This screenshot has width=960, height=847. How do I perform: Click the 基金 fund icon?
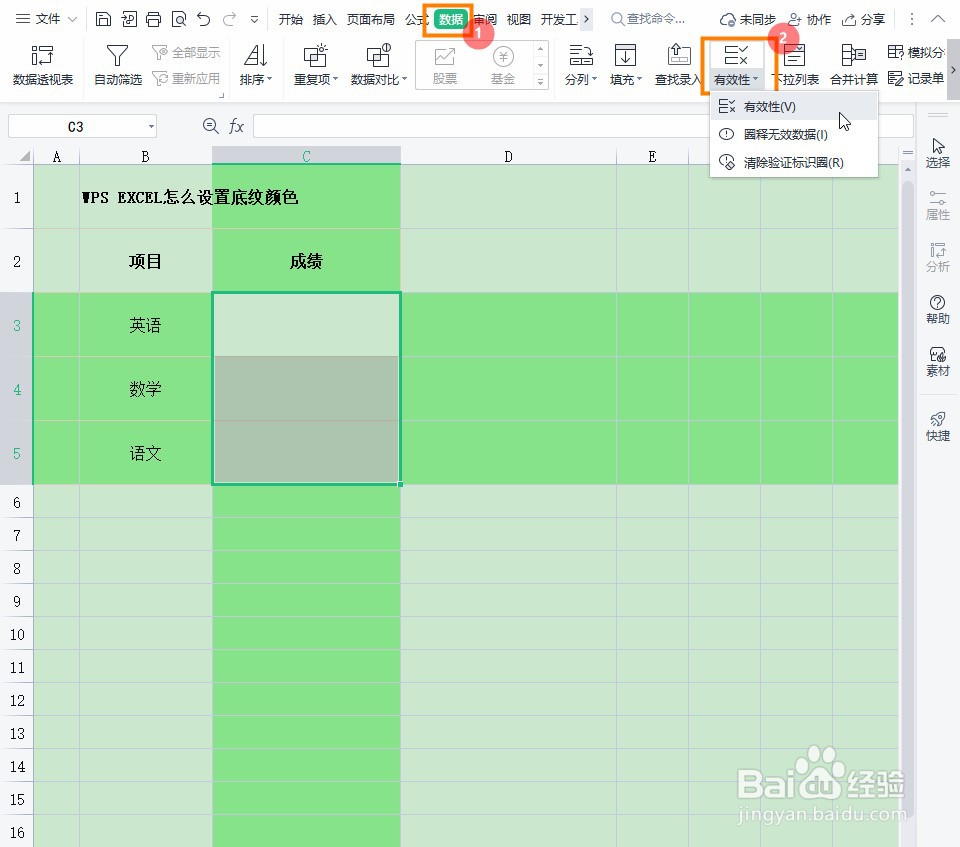[x=503, y=66]
